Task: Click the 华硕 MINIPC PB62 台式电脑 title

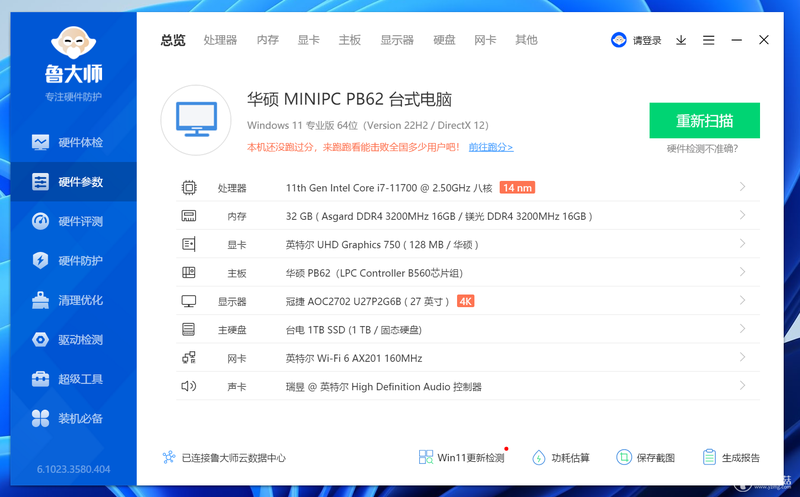Action: (x=349, y=99)
